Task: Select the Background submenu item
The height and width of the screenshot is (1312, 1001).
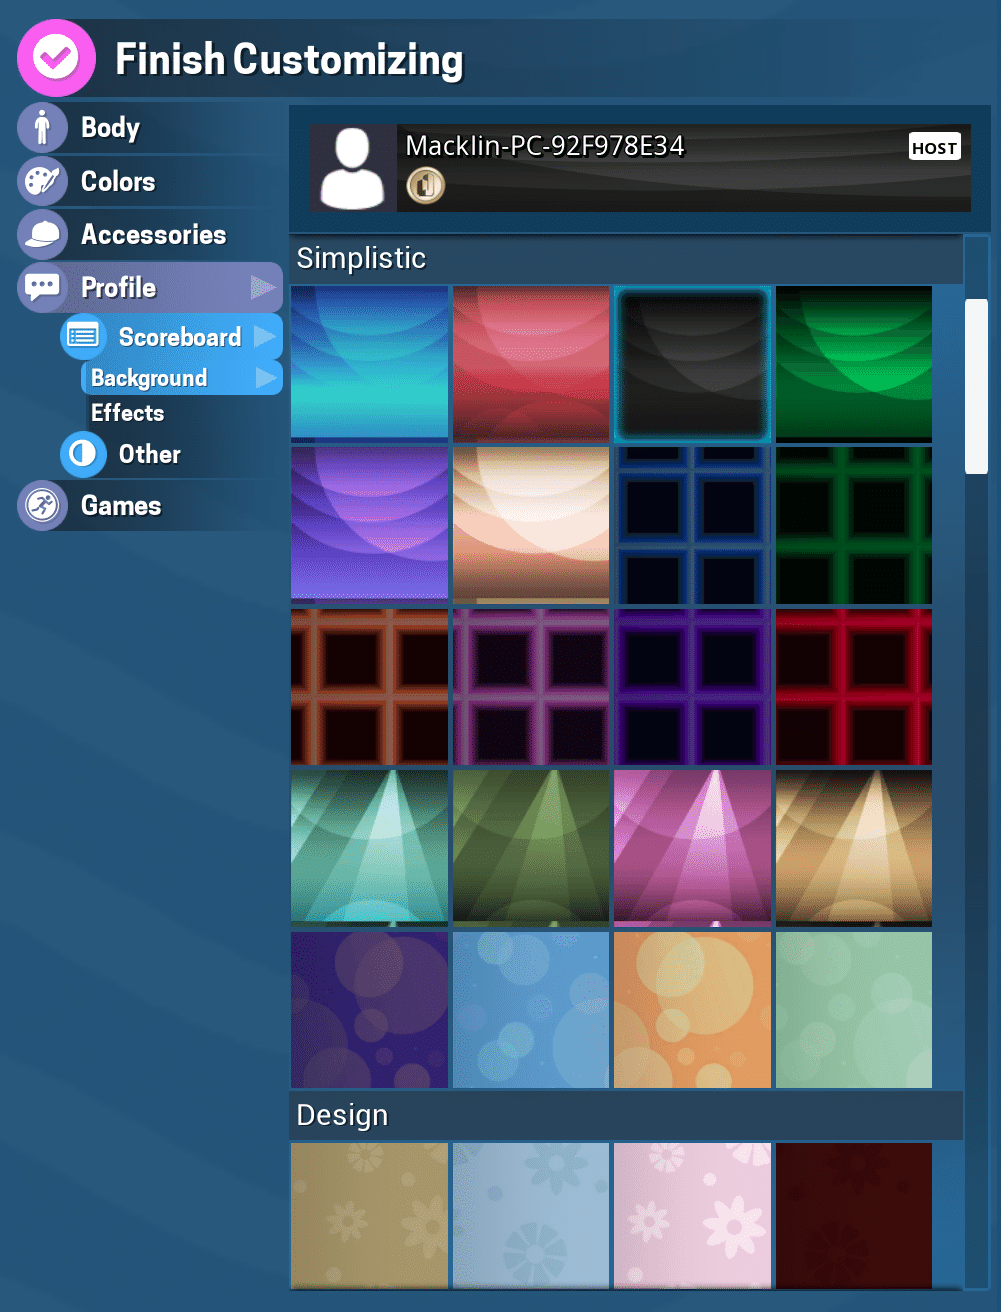Action: pyautogui.click(x=149, y=378)
